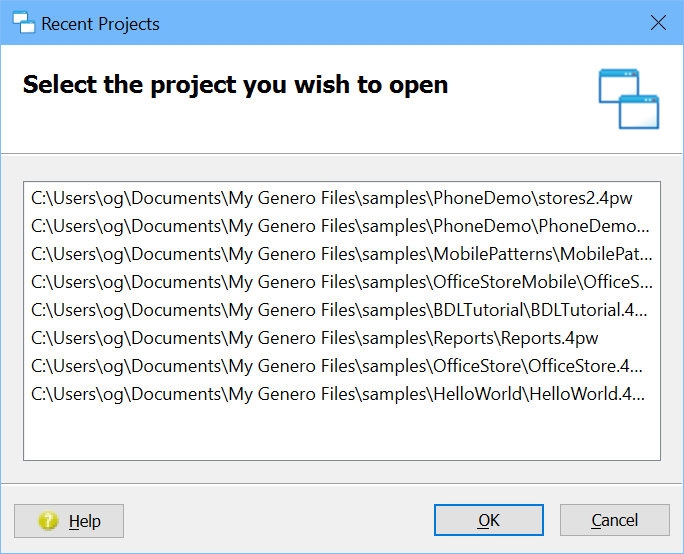Viewport: 684px width, 554px height.
Task: Select the OfficeStore project entry
Action: coord(337,366)
